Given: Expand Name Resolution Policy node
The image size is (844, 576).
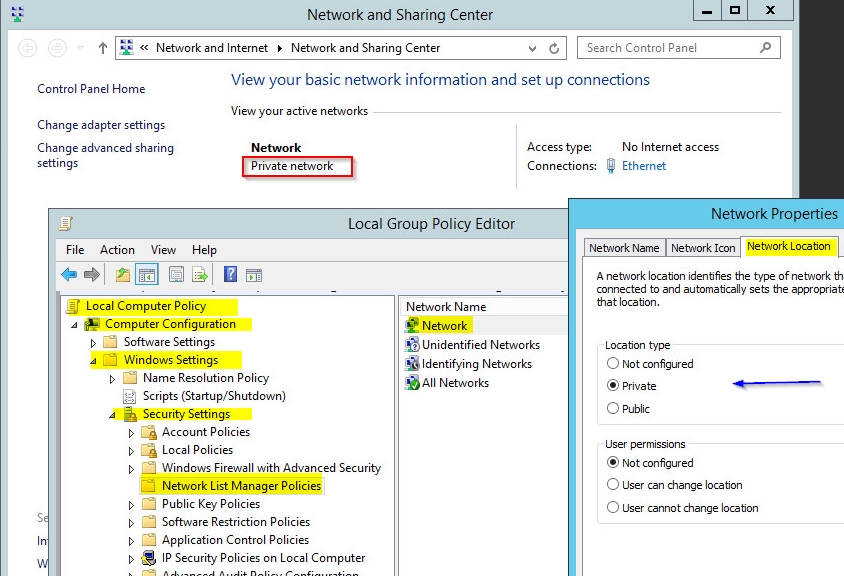Looking at the screenshot, I should [112, 379].
